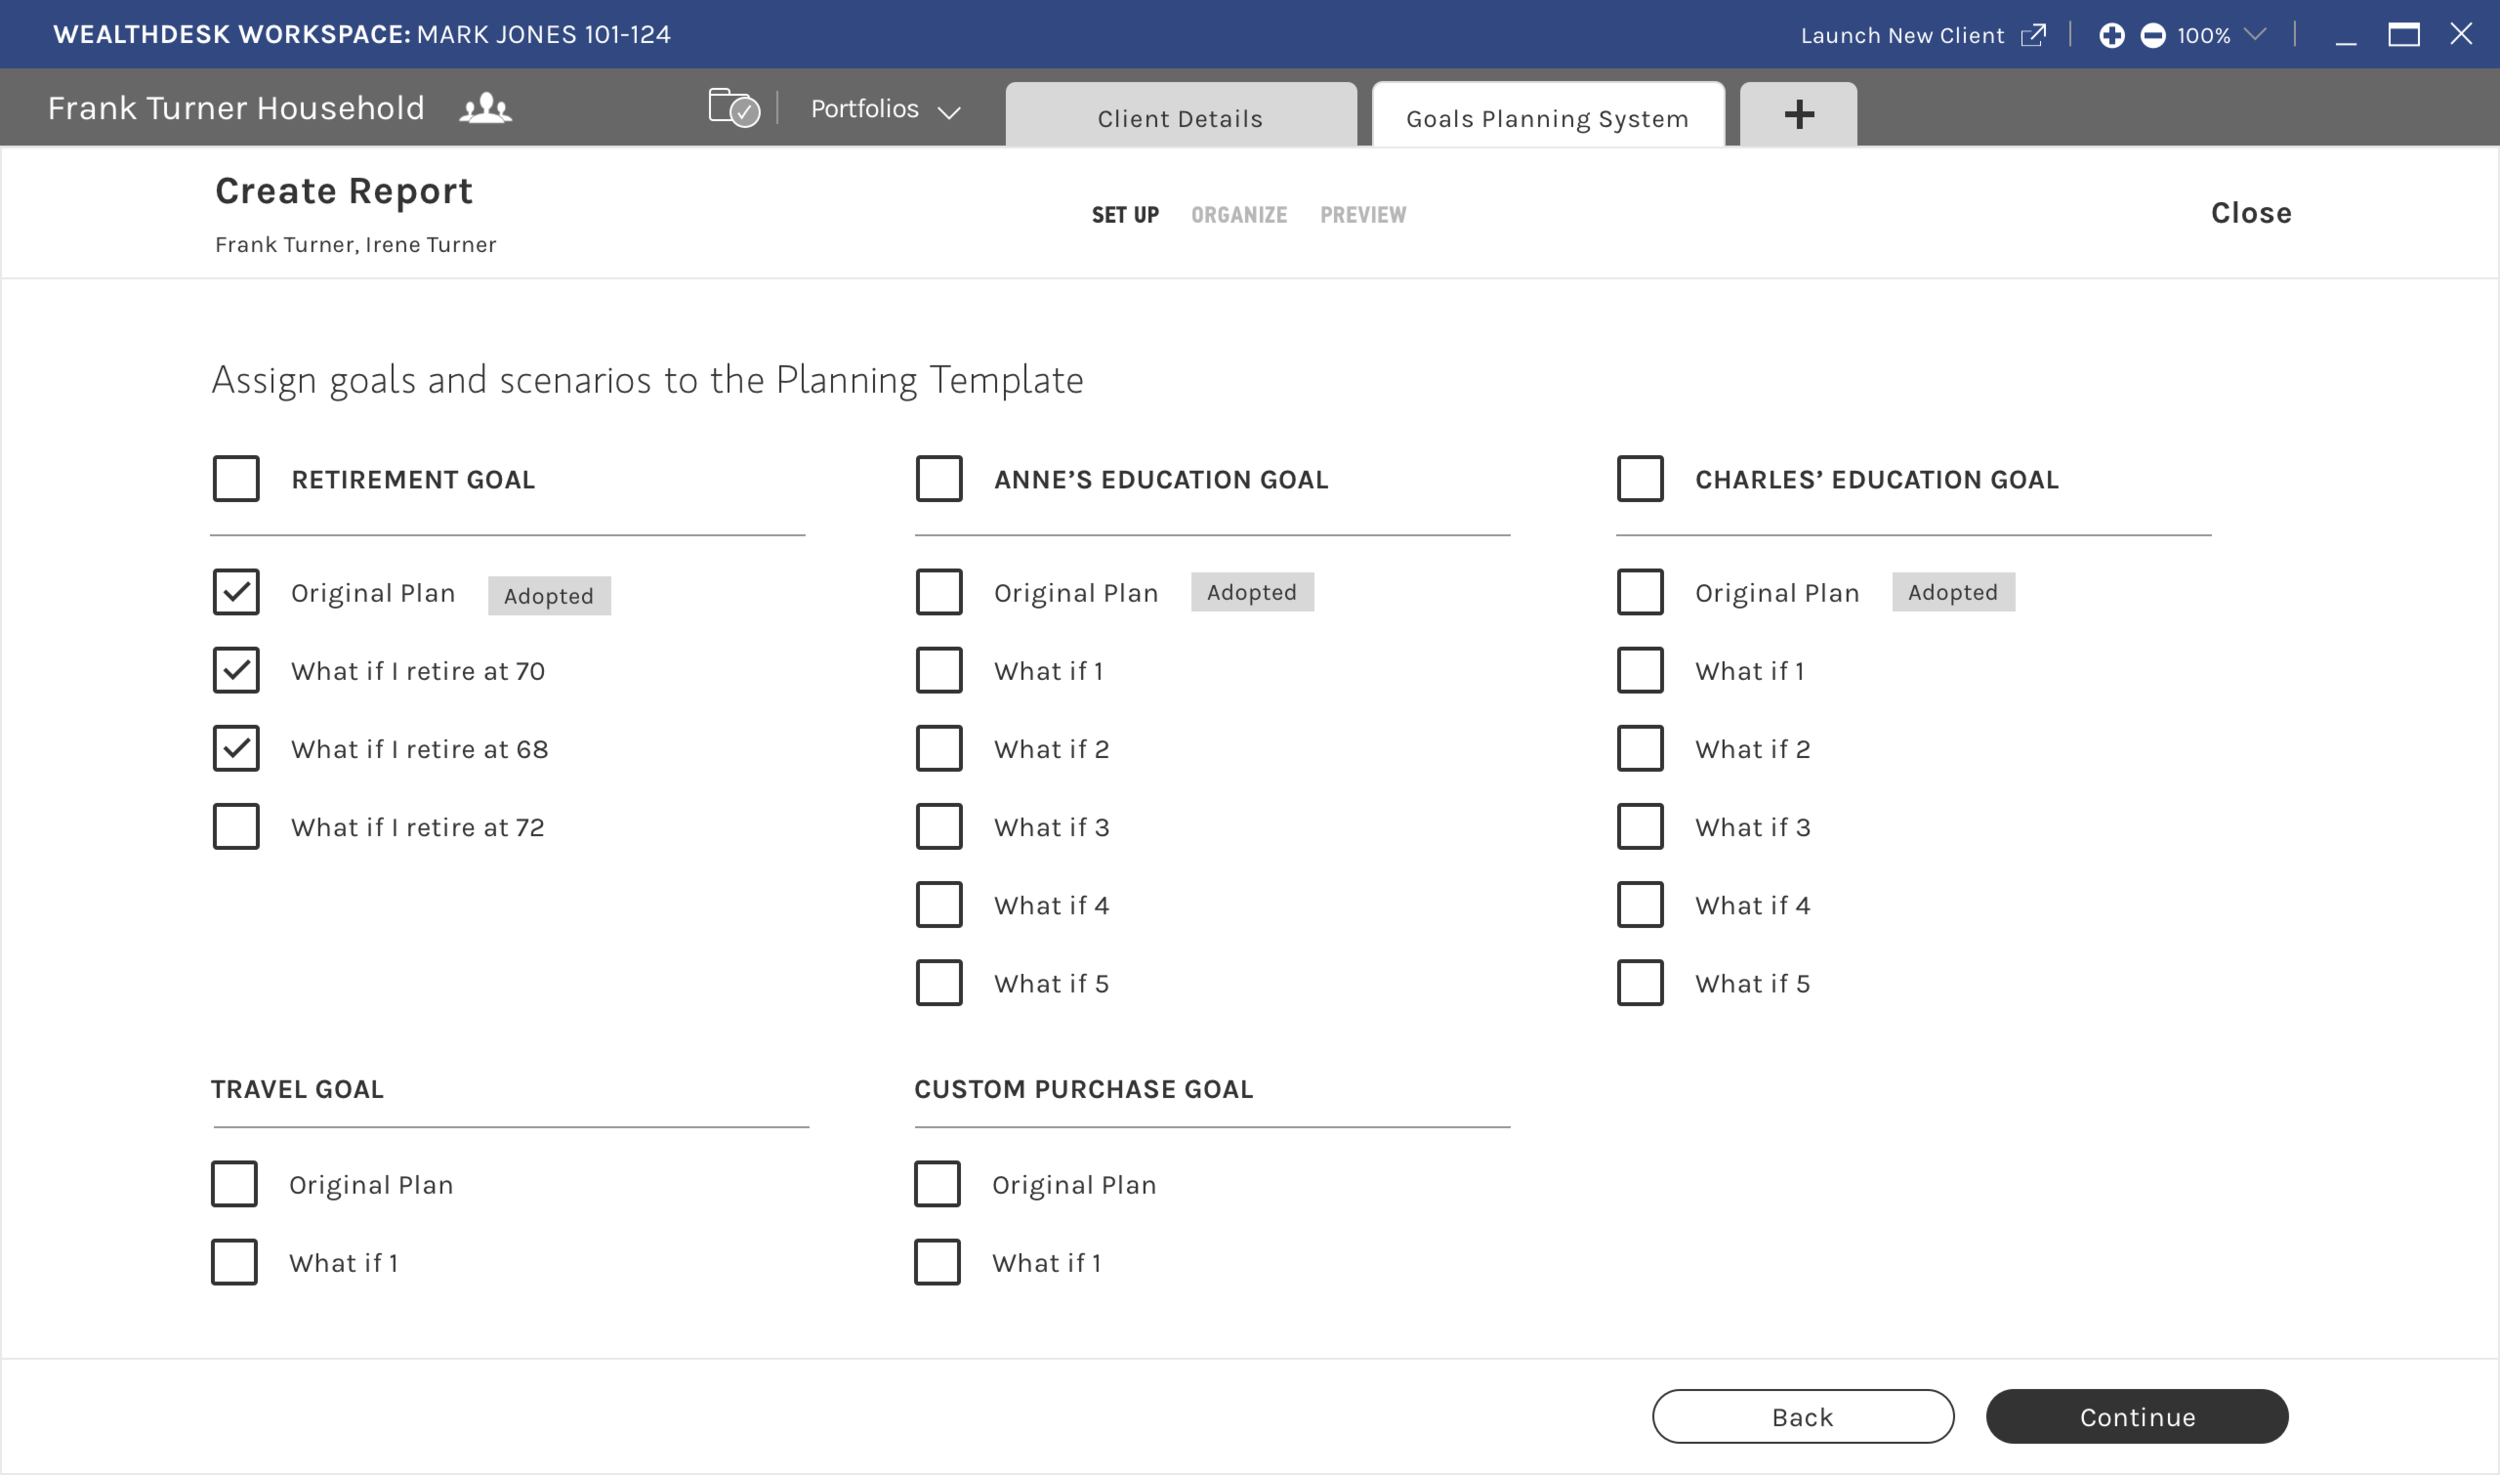Open the Portfolios dropdown

pyautogui.click(x=884, y=109)
